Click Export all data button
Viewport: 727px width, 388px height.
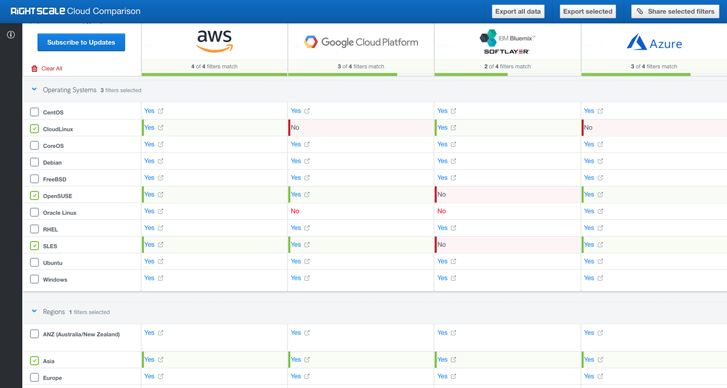[x=518, y=11]
